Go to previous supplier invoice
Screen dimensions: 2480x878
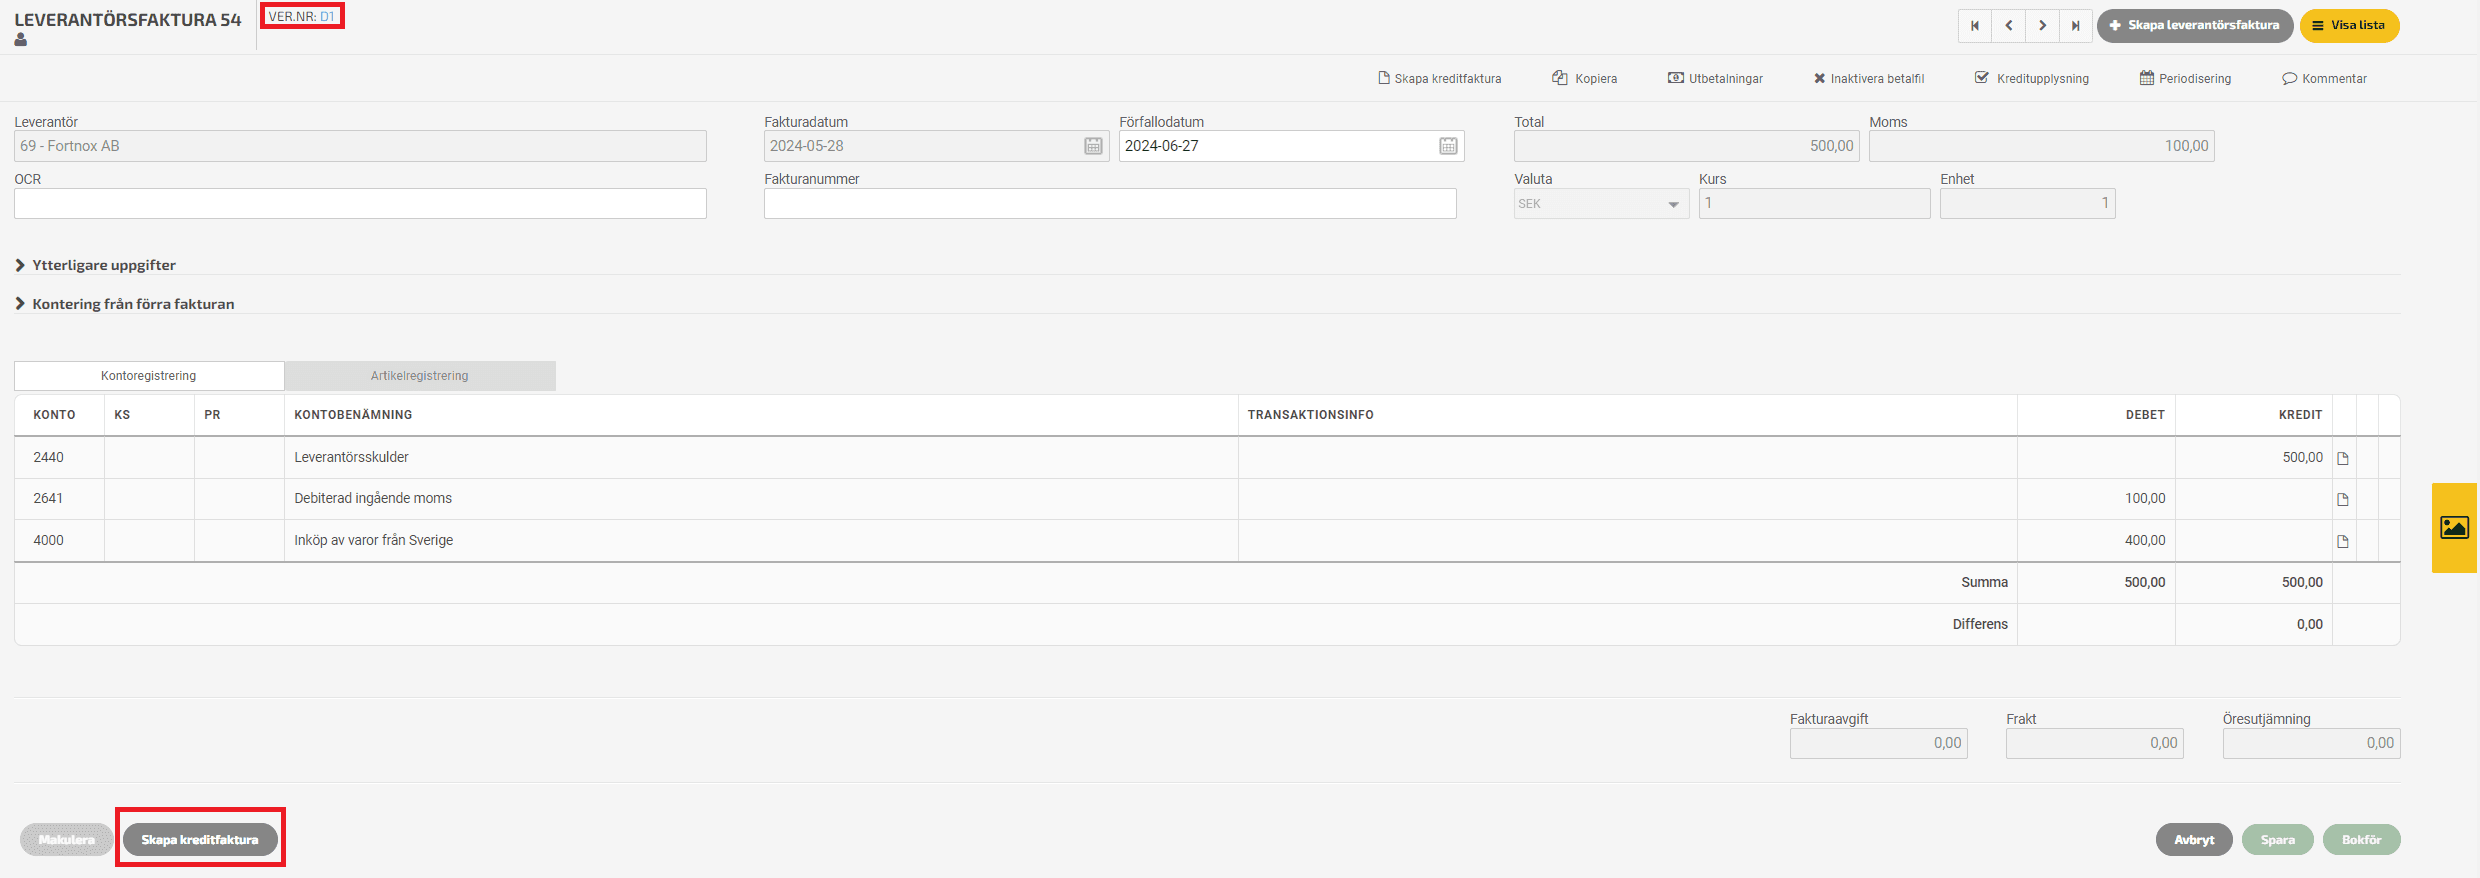tap(2009, 26)
